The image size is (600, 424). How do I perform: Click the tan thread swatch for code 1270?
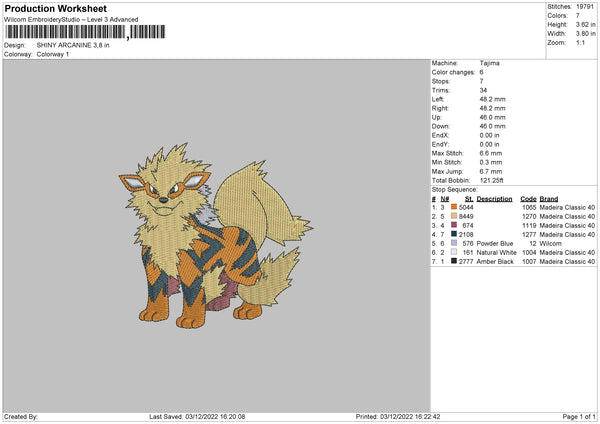pyautogui.click(x=454, y=216)
